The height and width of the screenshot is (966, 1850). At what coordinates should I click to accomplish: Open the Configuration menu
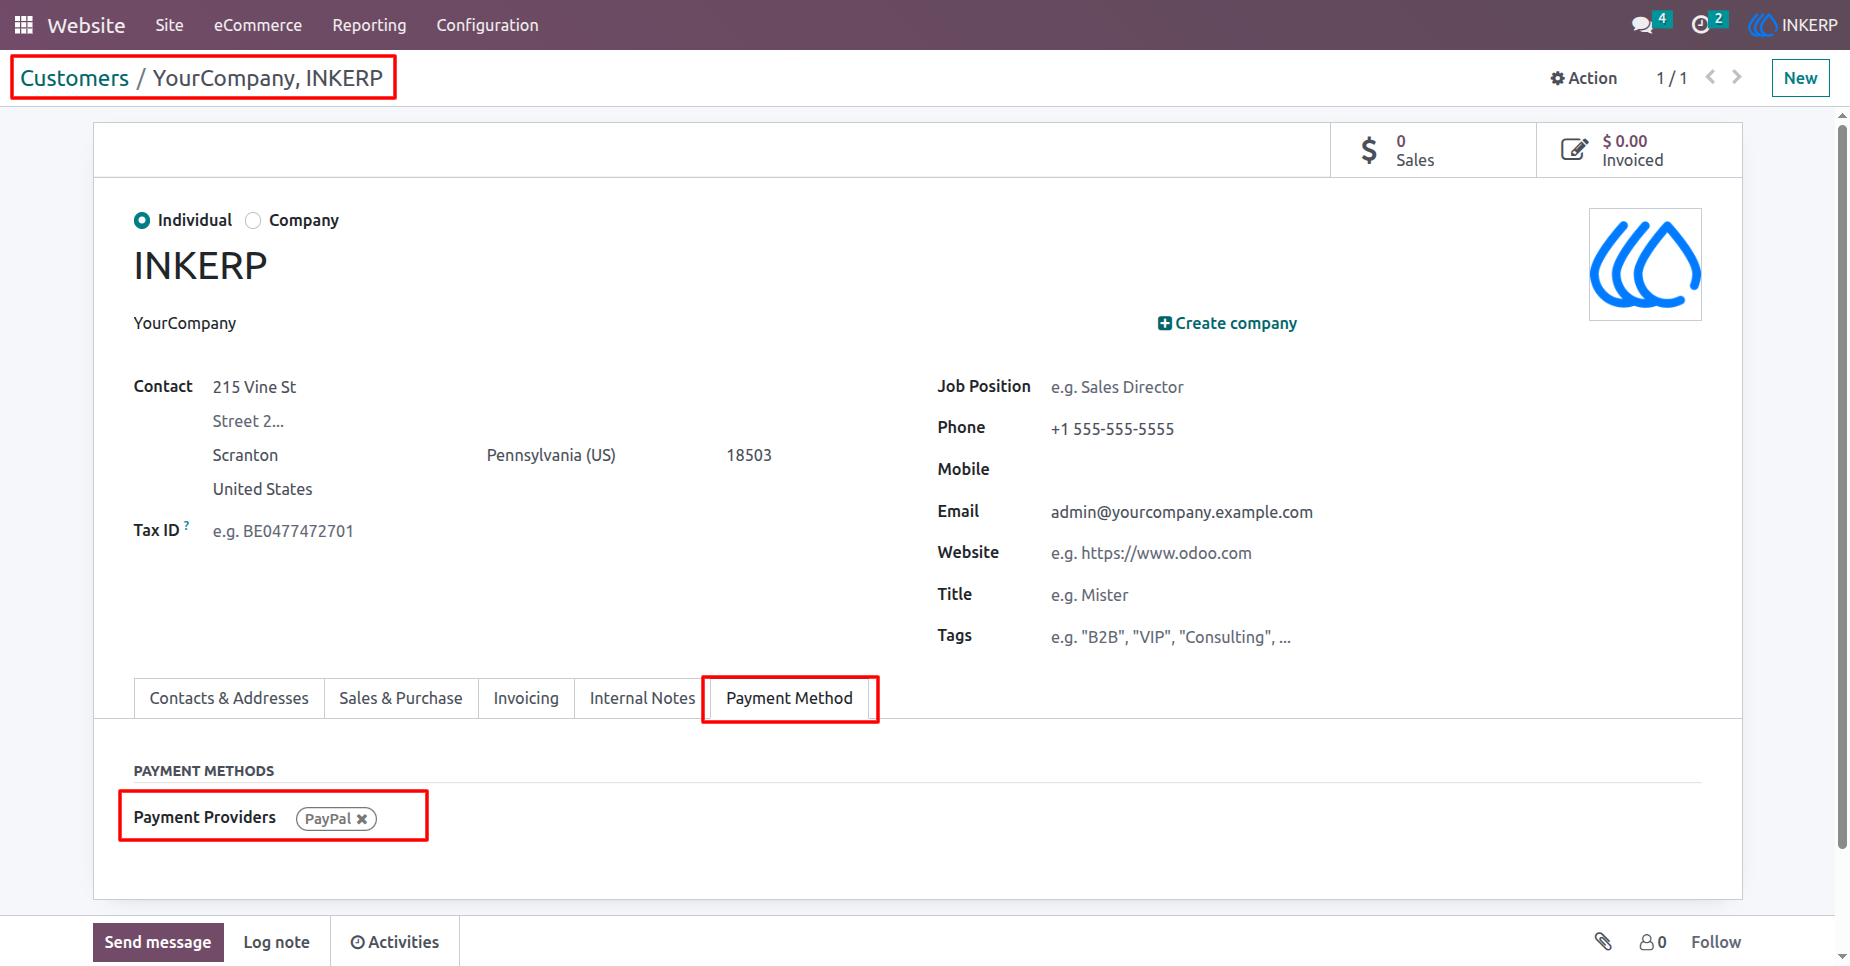487,25
